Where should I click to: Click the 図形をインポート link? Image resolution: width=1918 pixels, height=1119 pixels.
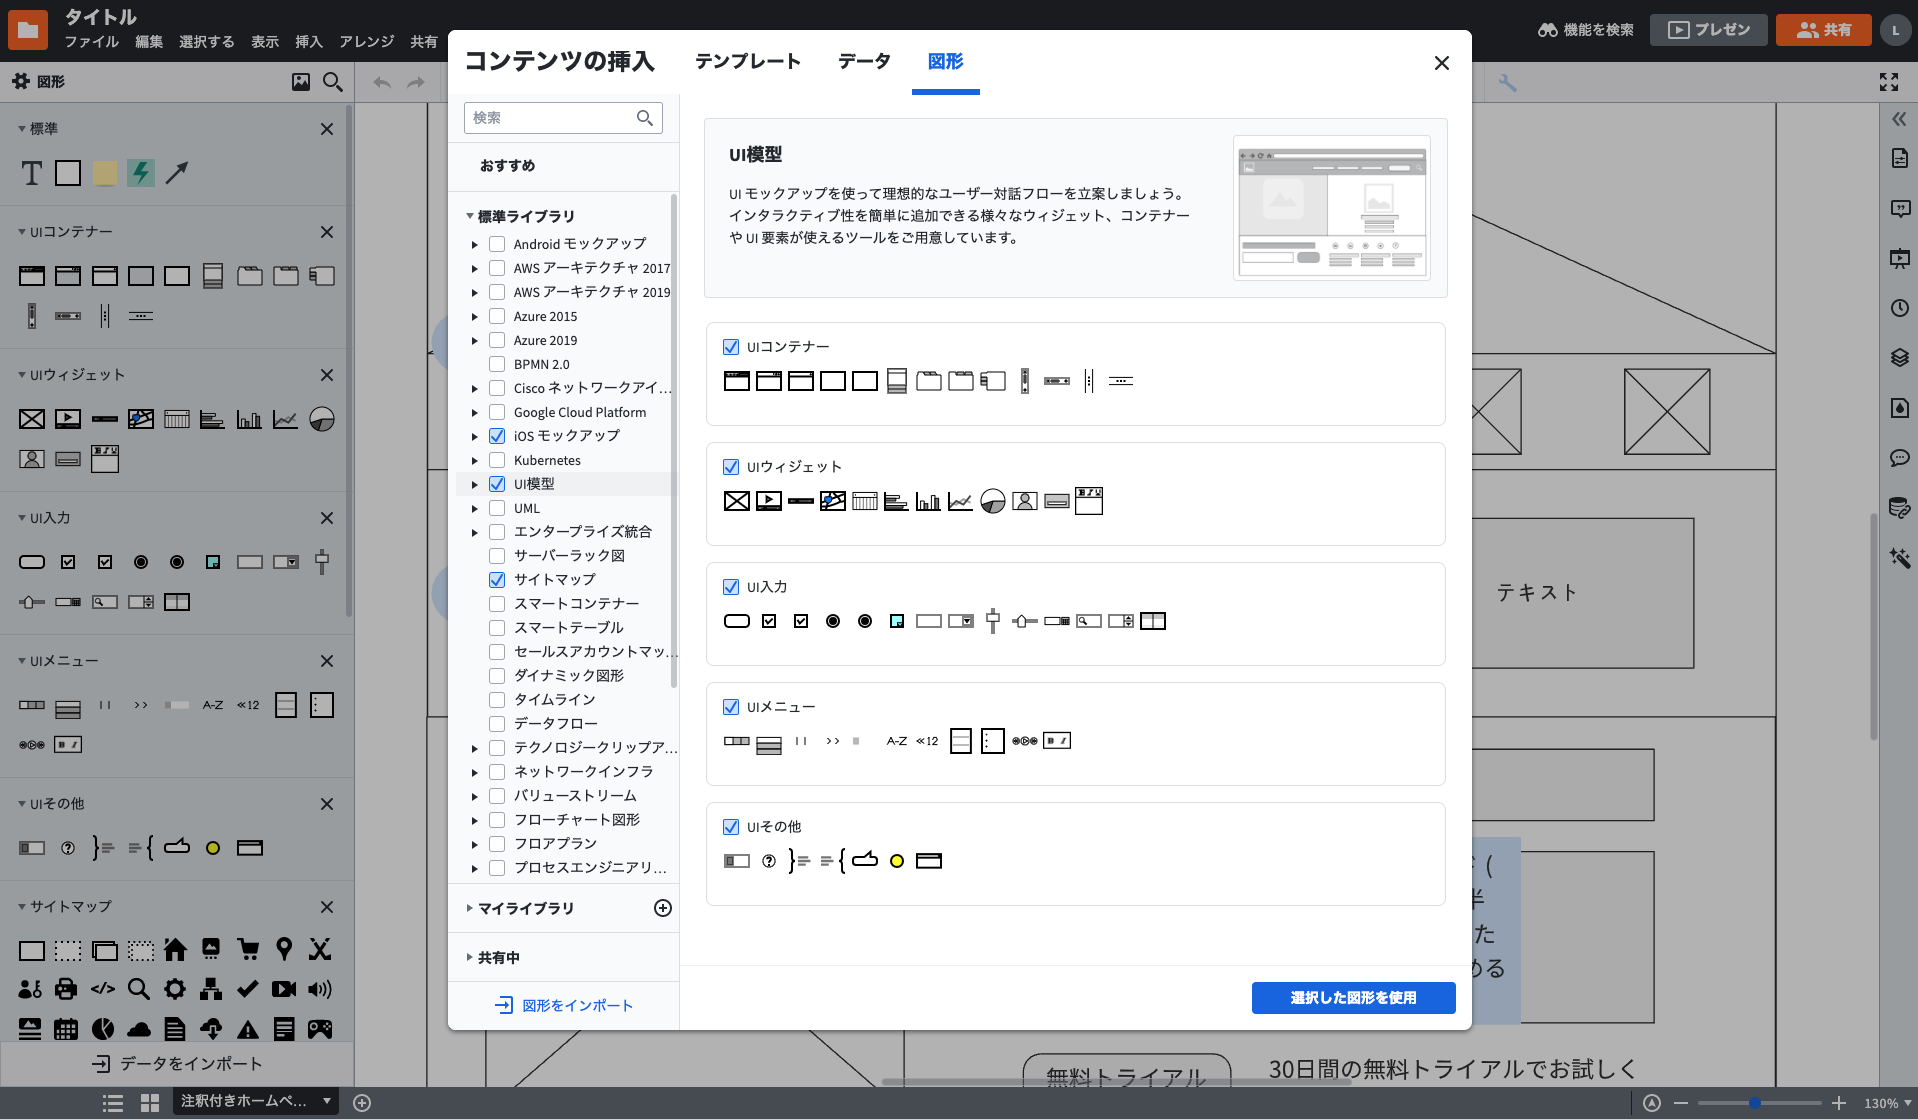[565, 1006]
